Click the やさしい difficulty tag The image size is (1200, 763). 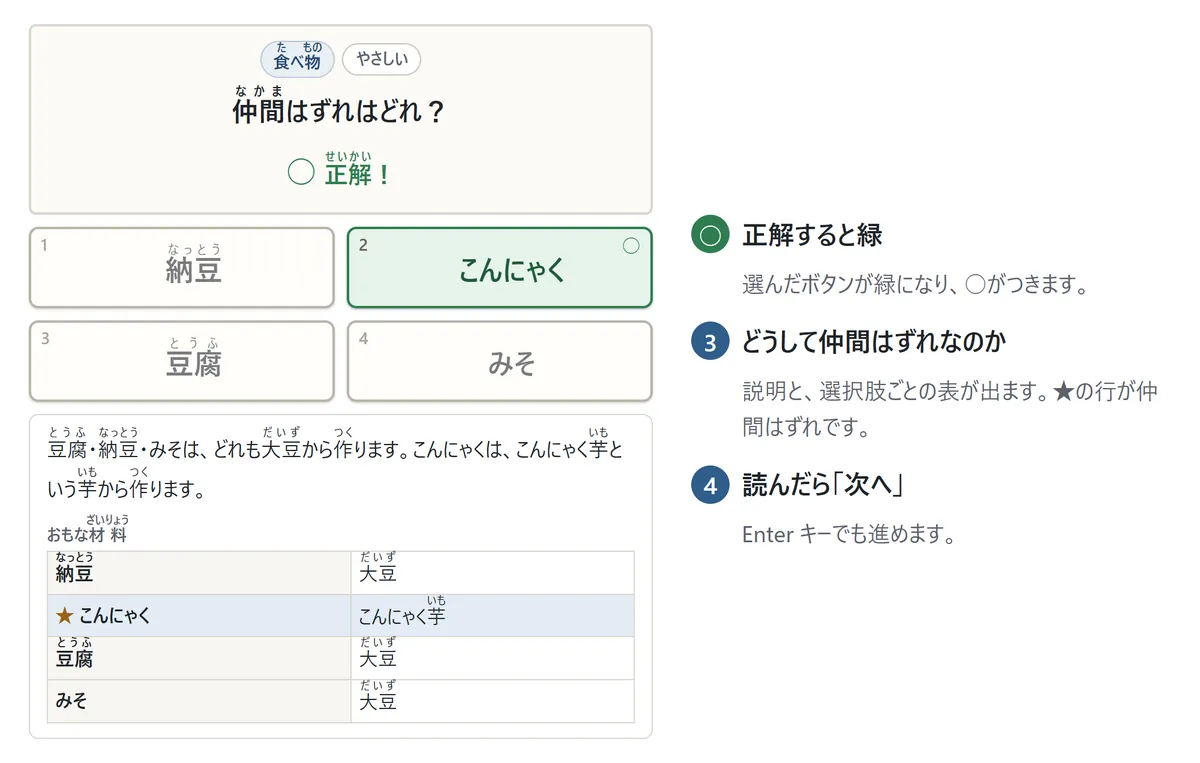(381, 59)
